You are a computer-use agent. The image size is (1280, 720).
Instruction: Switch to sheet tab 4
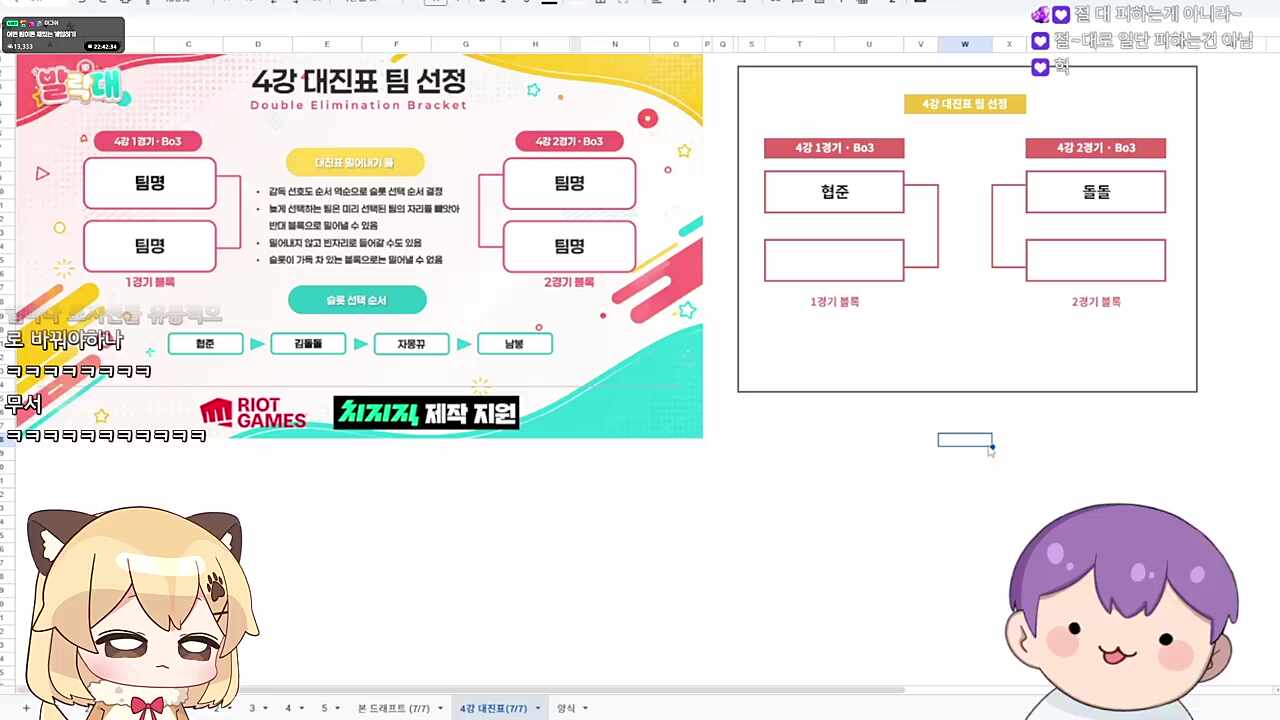288,708
